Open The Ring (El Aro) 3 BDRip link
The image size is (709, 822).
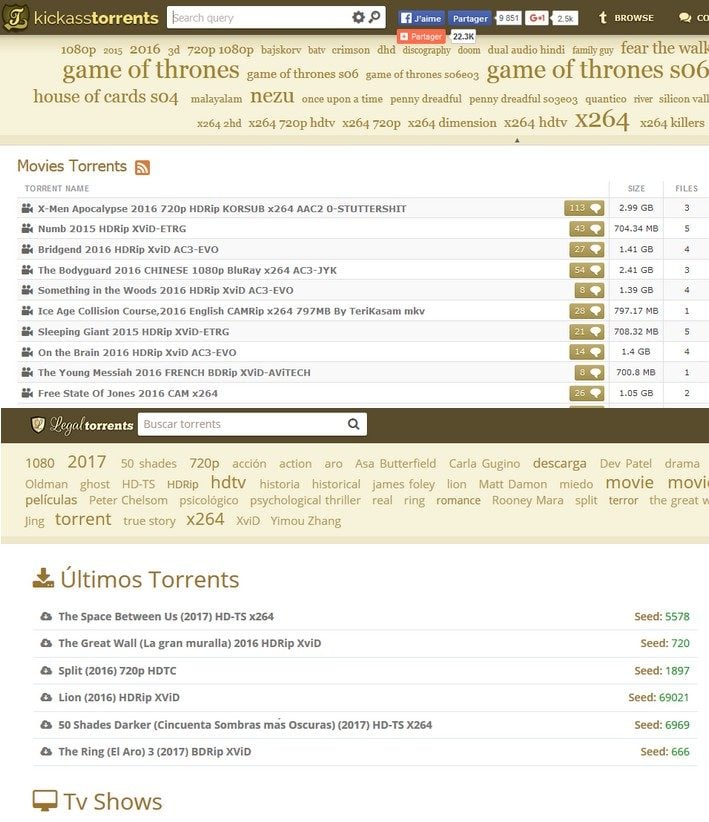coord(154,751)
